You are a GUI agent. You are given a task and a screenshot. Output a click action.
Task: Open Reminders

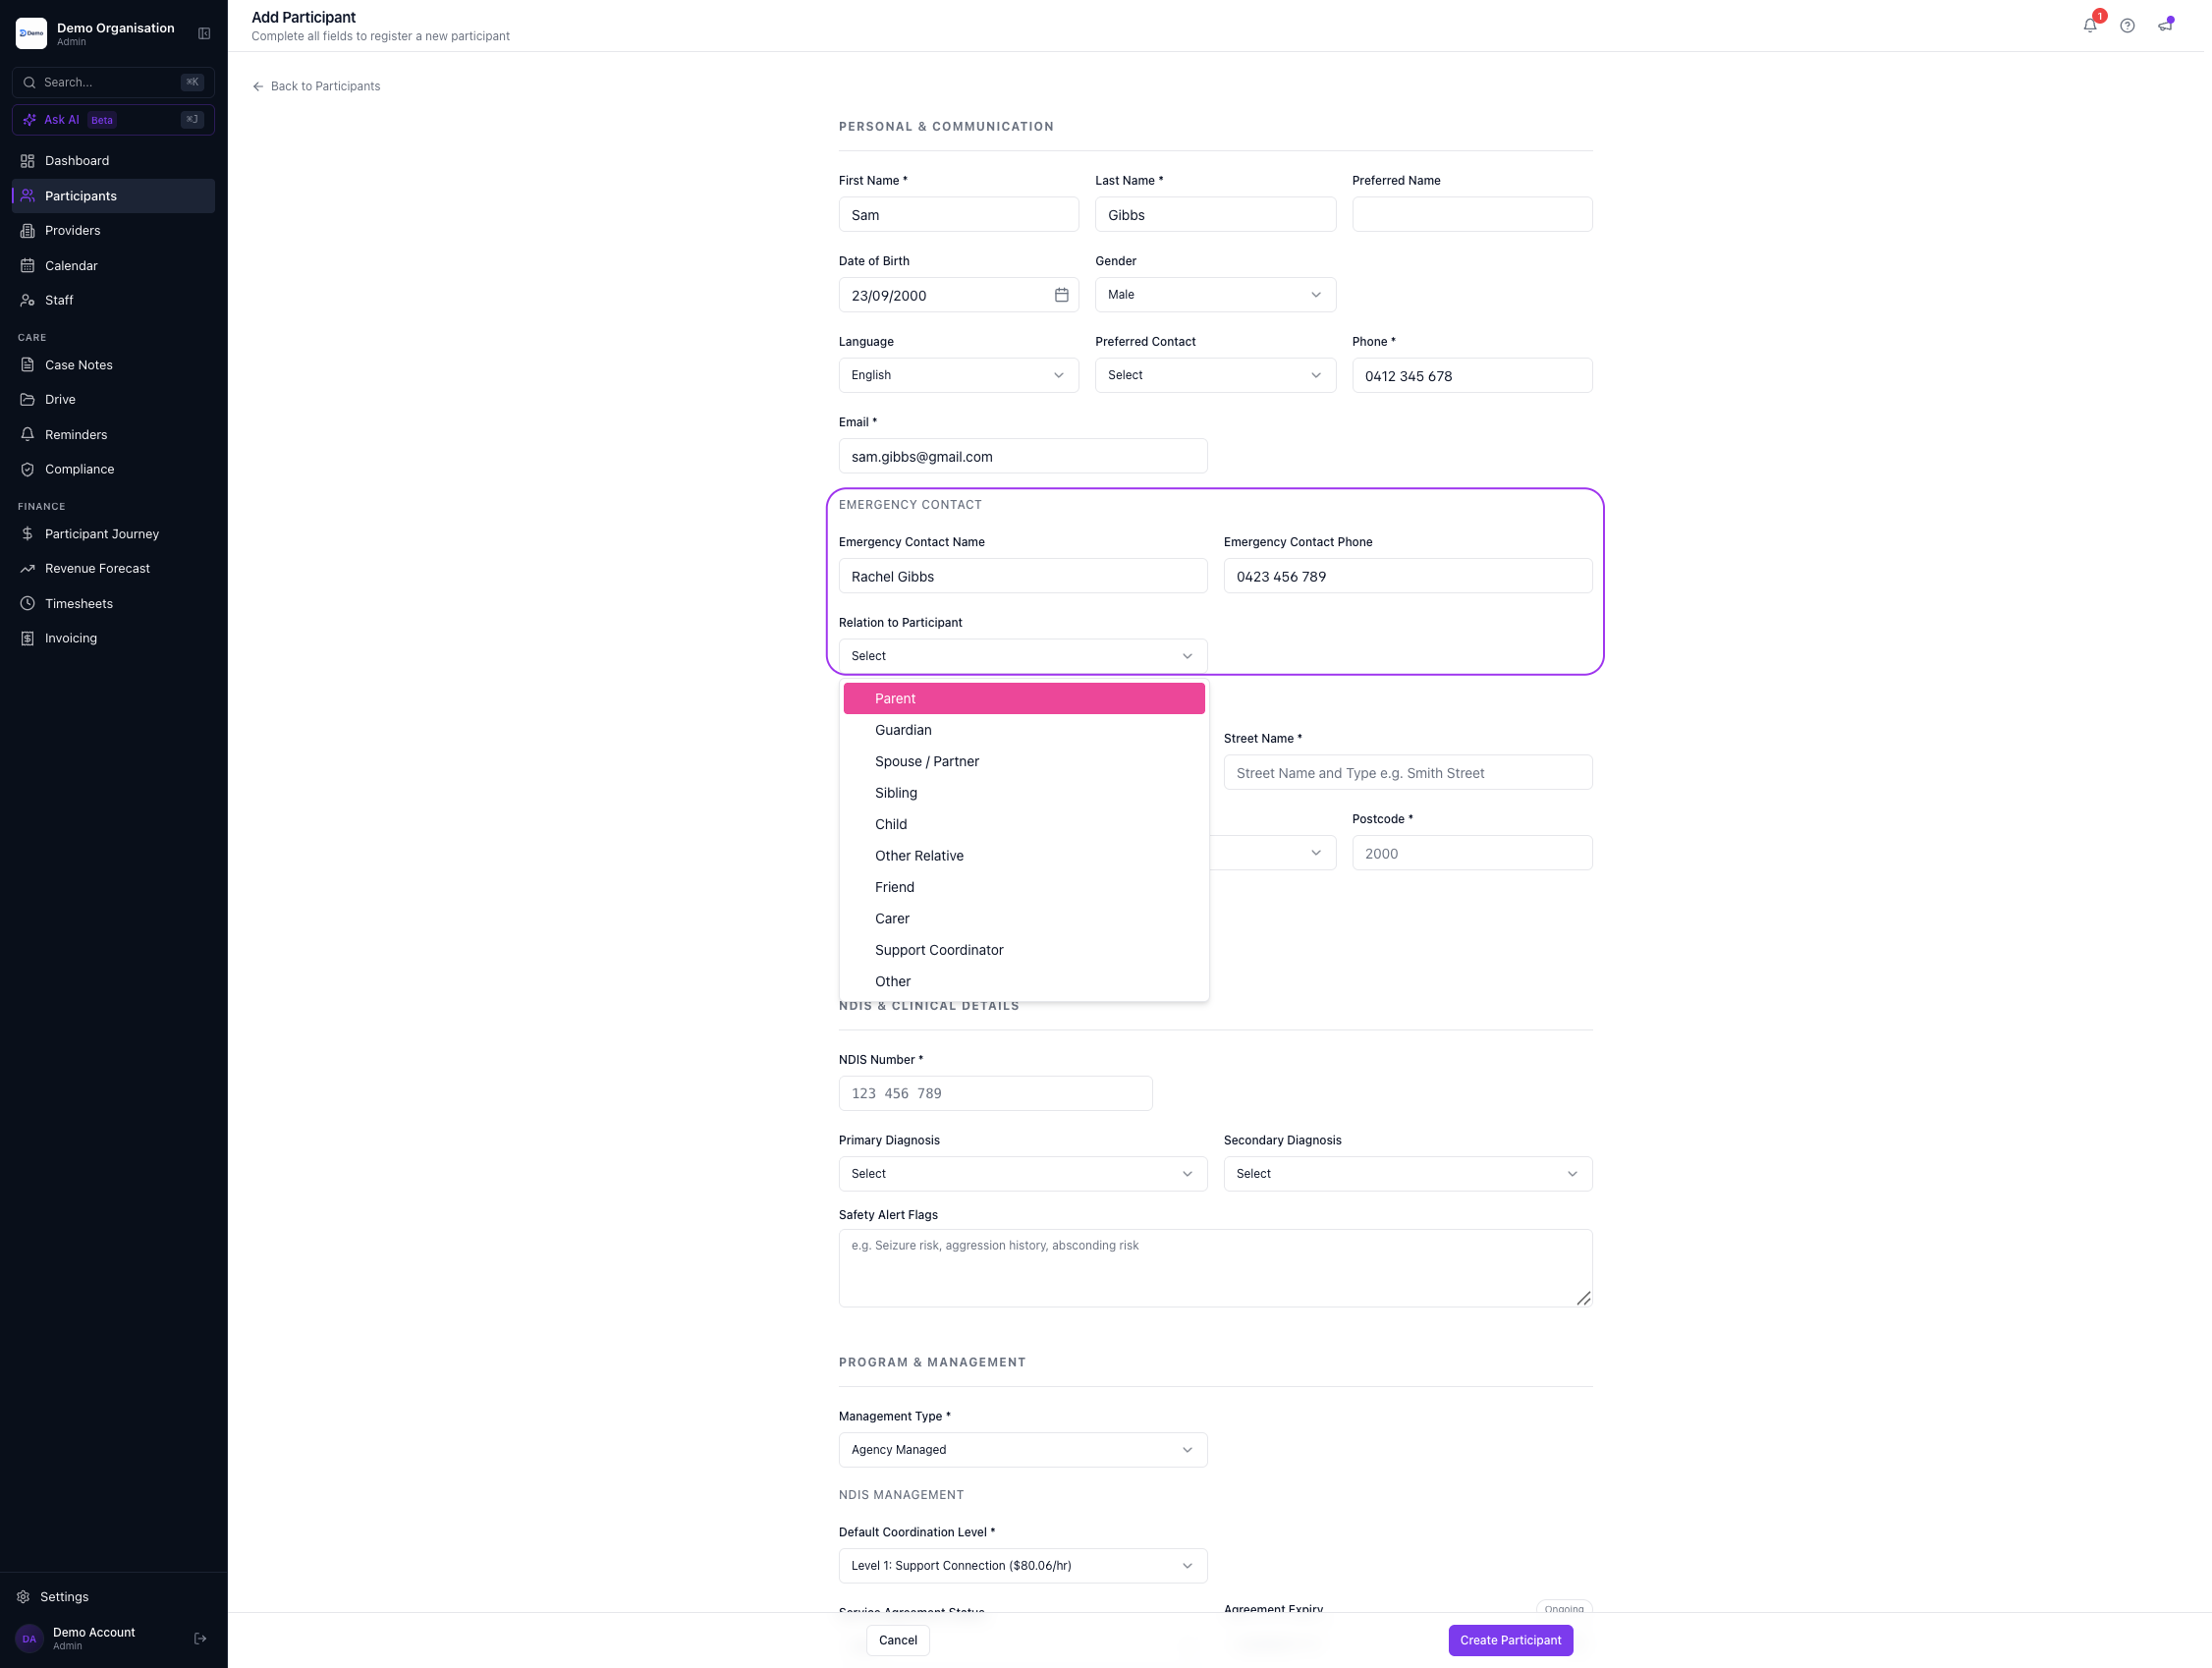tap(113, 434)
